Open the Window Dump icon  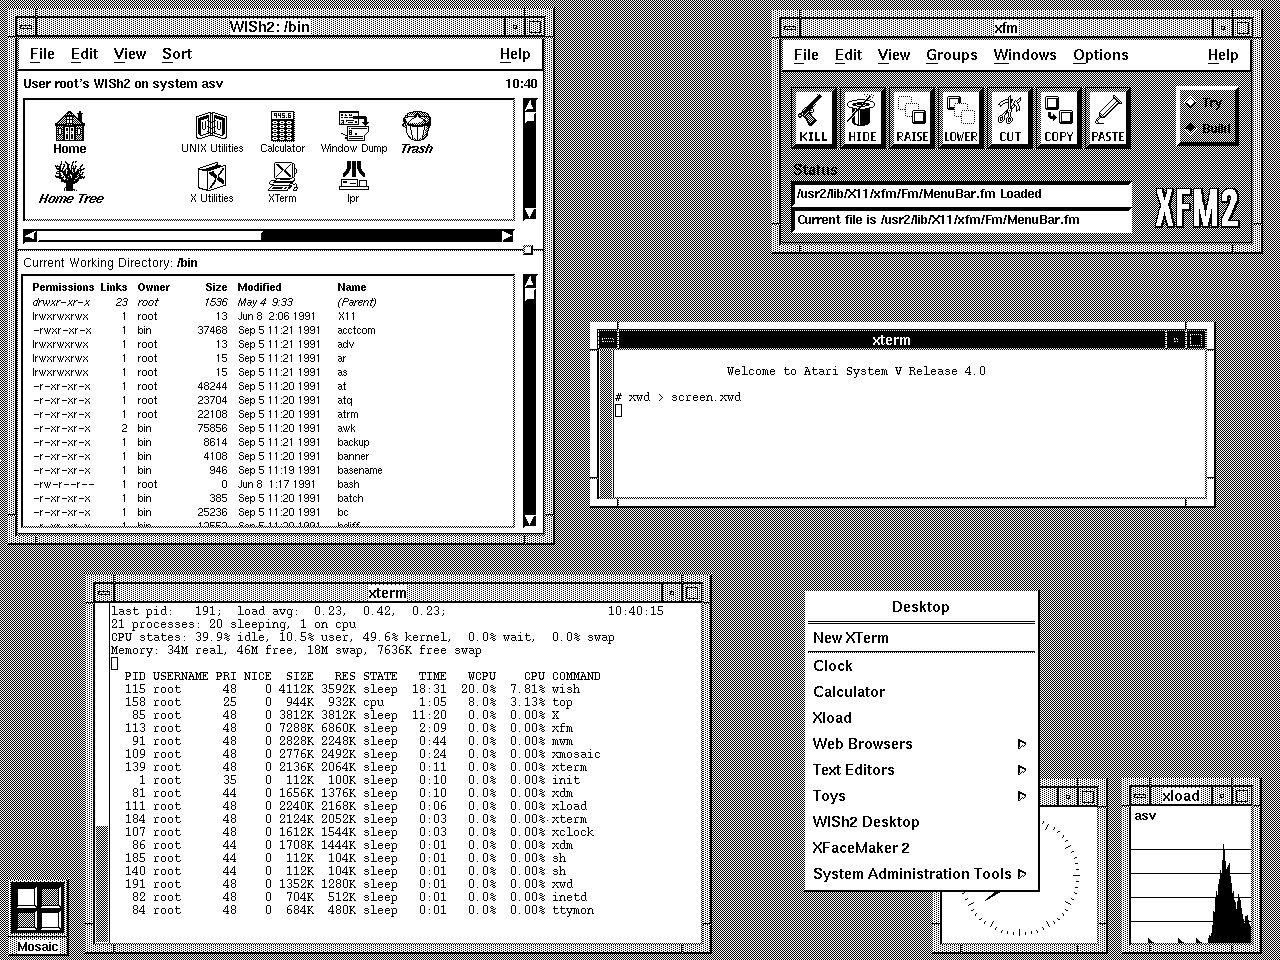(353, 132)
